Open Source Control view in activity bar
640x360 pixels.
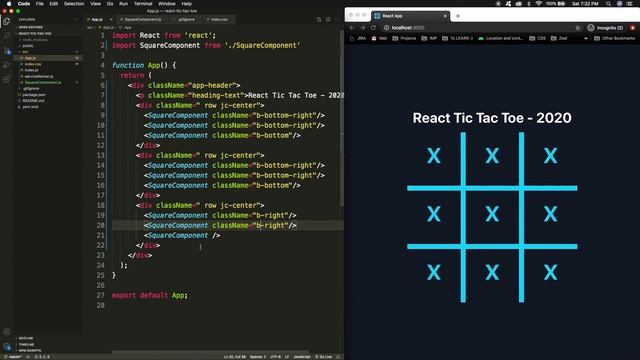click(x=7, y=51)
